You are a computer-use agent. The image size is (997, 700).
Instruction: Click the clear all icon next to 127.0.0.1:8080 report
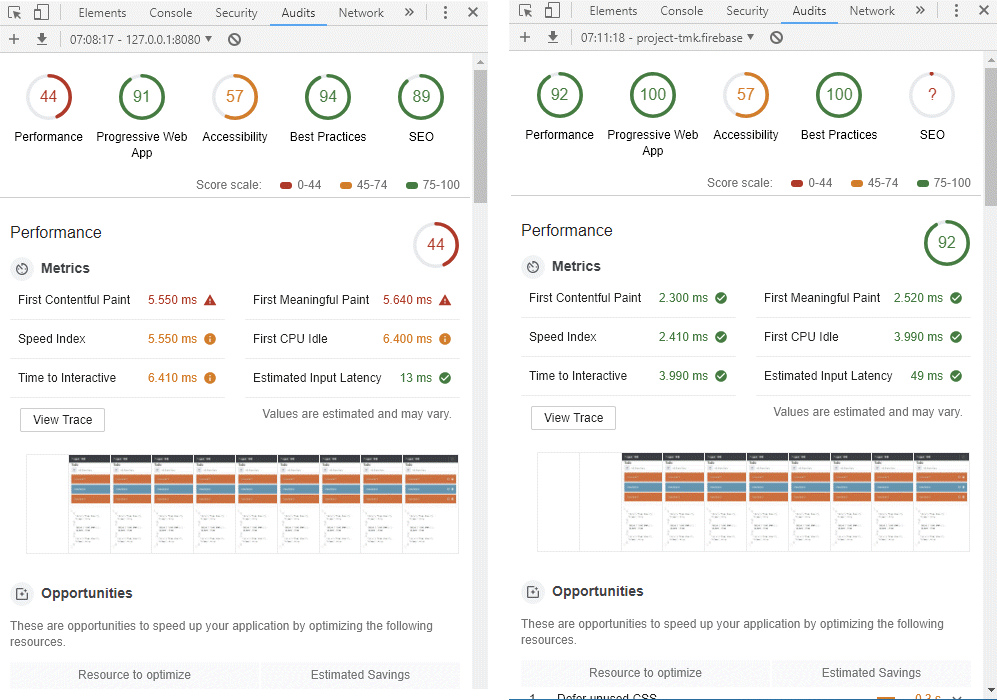(x=234, y=40)
